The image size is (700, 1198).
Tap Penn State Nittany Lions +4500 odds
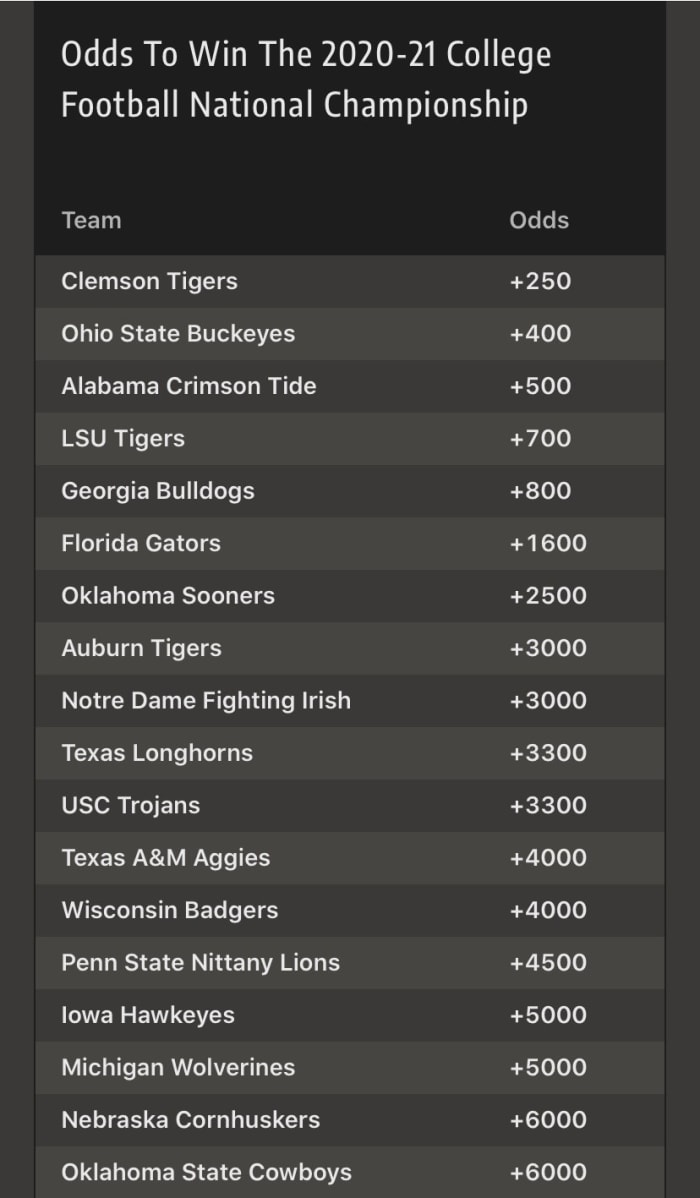[x=548, y=963]
